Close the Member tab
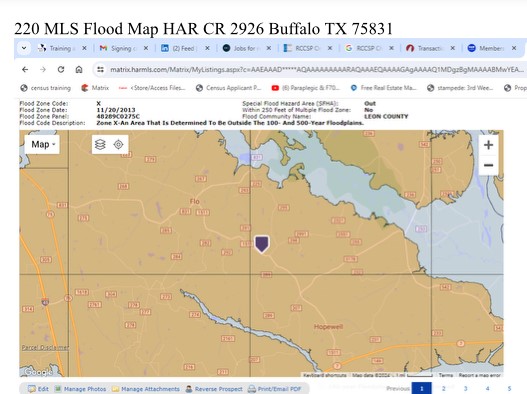This screenshot has height=394, width=527. click(x=514, y=48)
